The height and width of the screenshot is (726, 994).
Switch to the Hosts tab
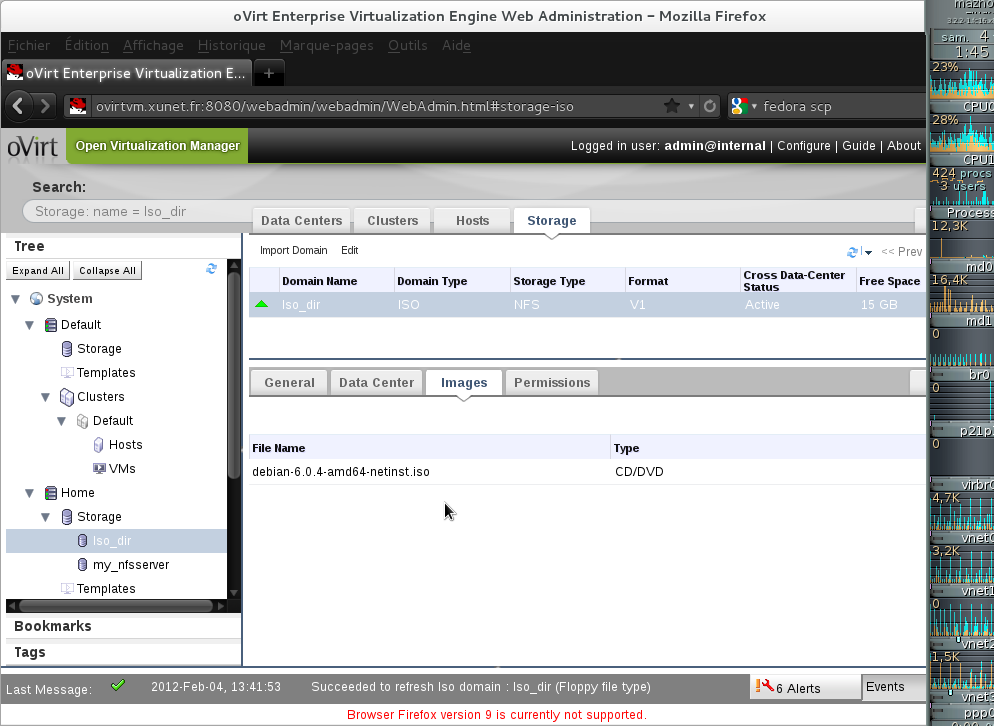472,220
